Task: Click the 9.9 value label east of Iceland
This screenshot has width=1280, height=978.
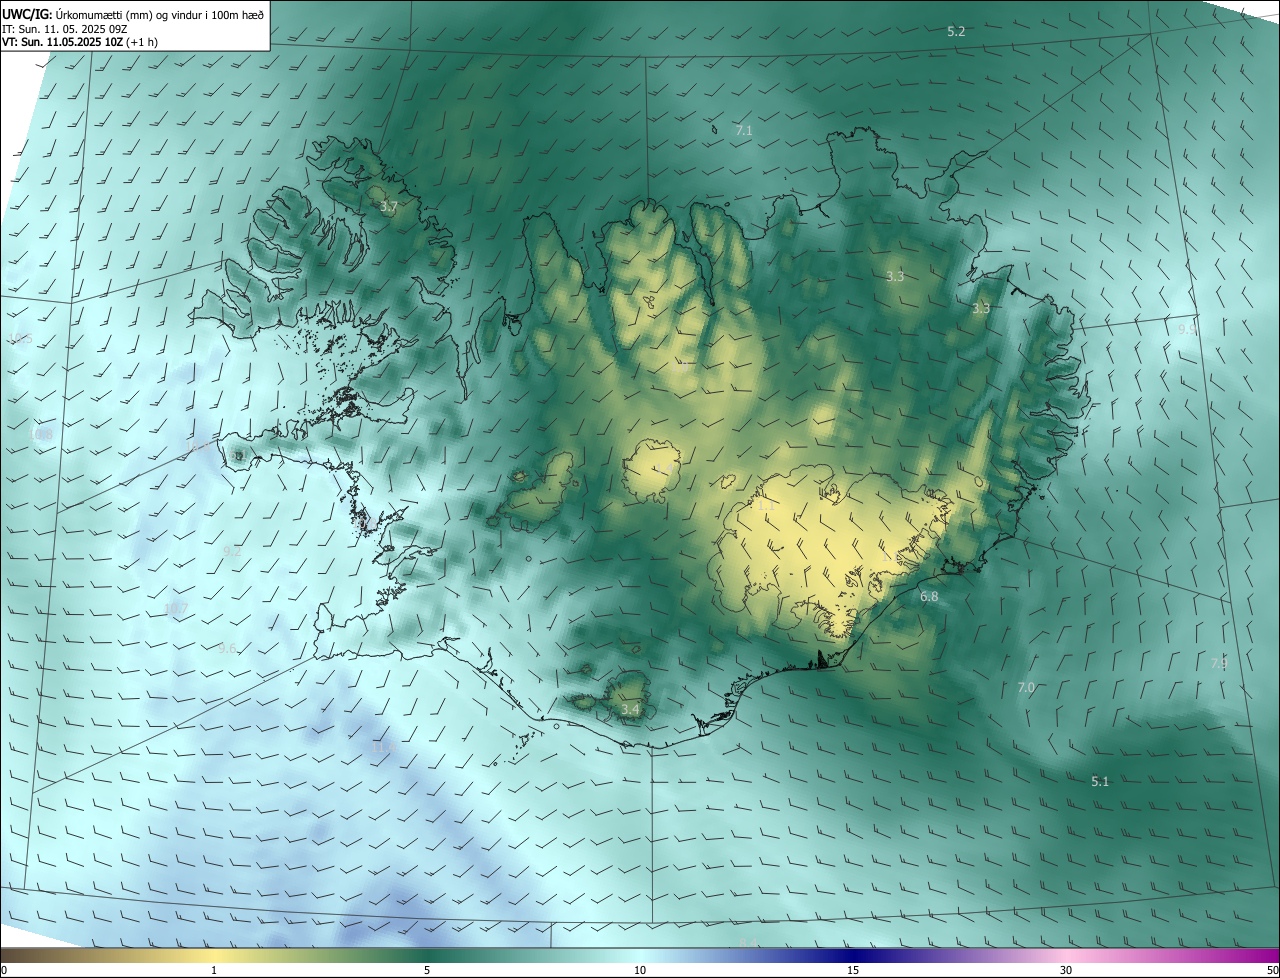Action: coord(1187,329)
